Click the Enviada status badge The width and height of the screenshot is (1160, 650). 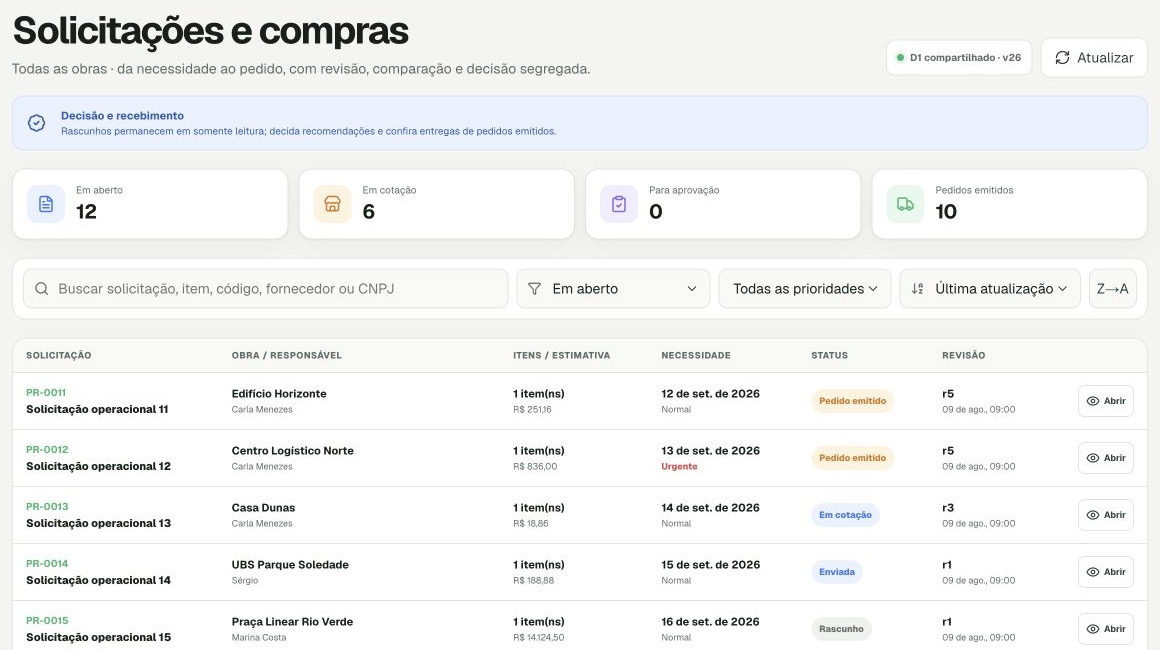(x=837, y=572)
